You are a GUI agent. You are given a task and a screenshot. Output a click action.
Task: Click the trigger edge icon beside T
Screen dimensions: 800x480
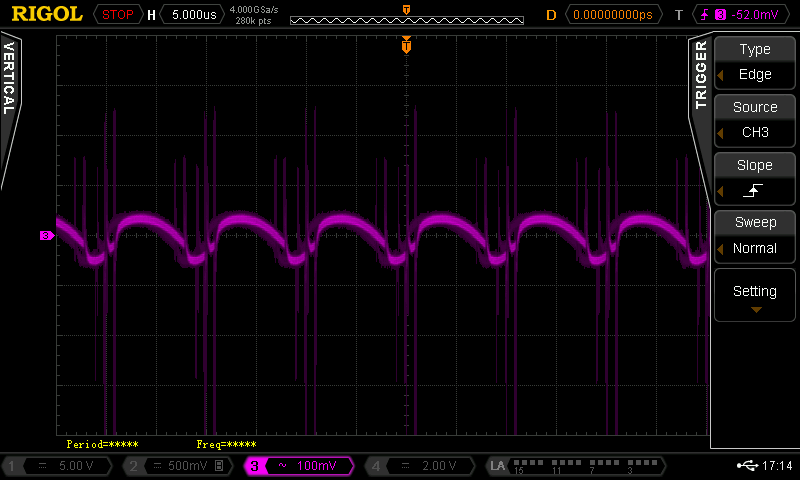[x=705, y=14]
